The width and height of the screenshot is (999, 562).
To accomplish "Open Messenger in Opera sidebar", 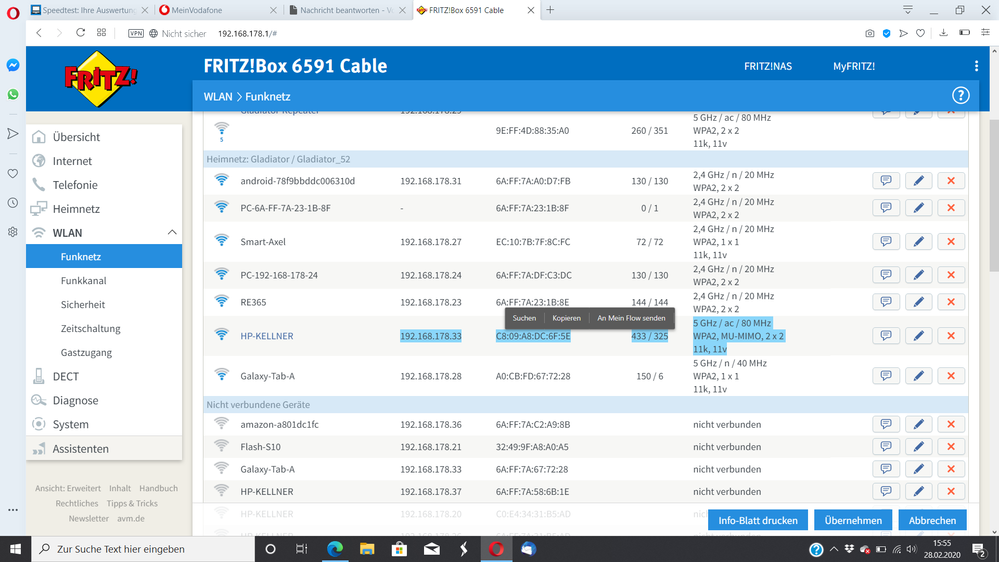I will pos(13,65).
